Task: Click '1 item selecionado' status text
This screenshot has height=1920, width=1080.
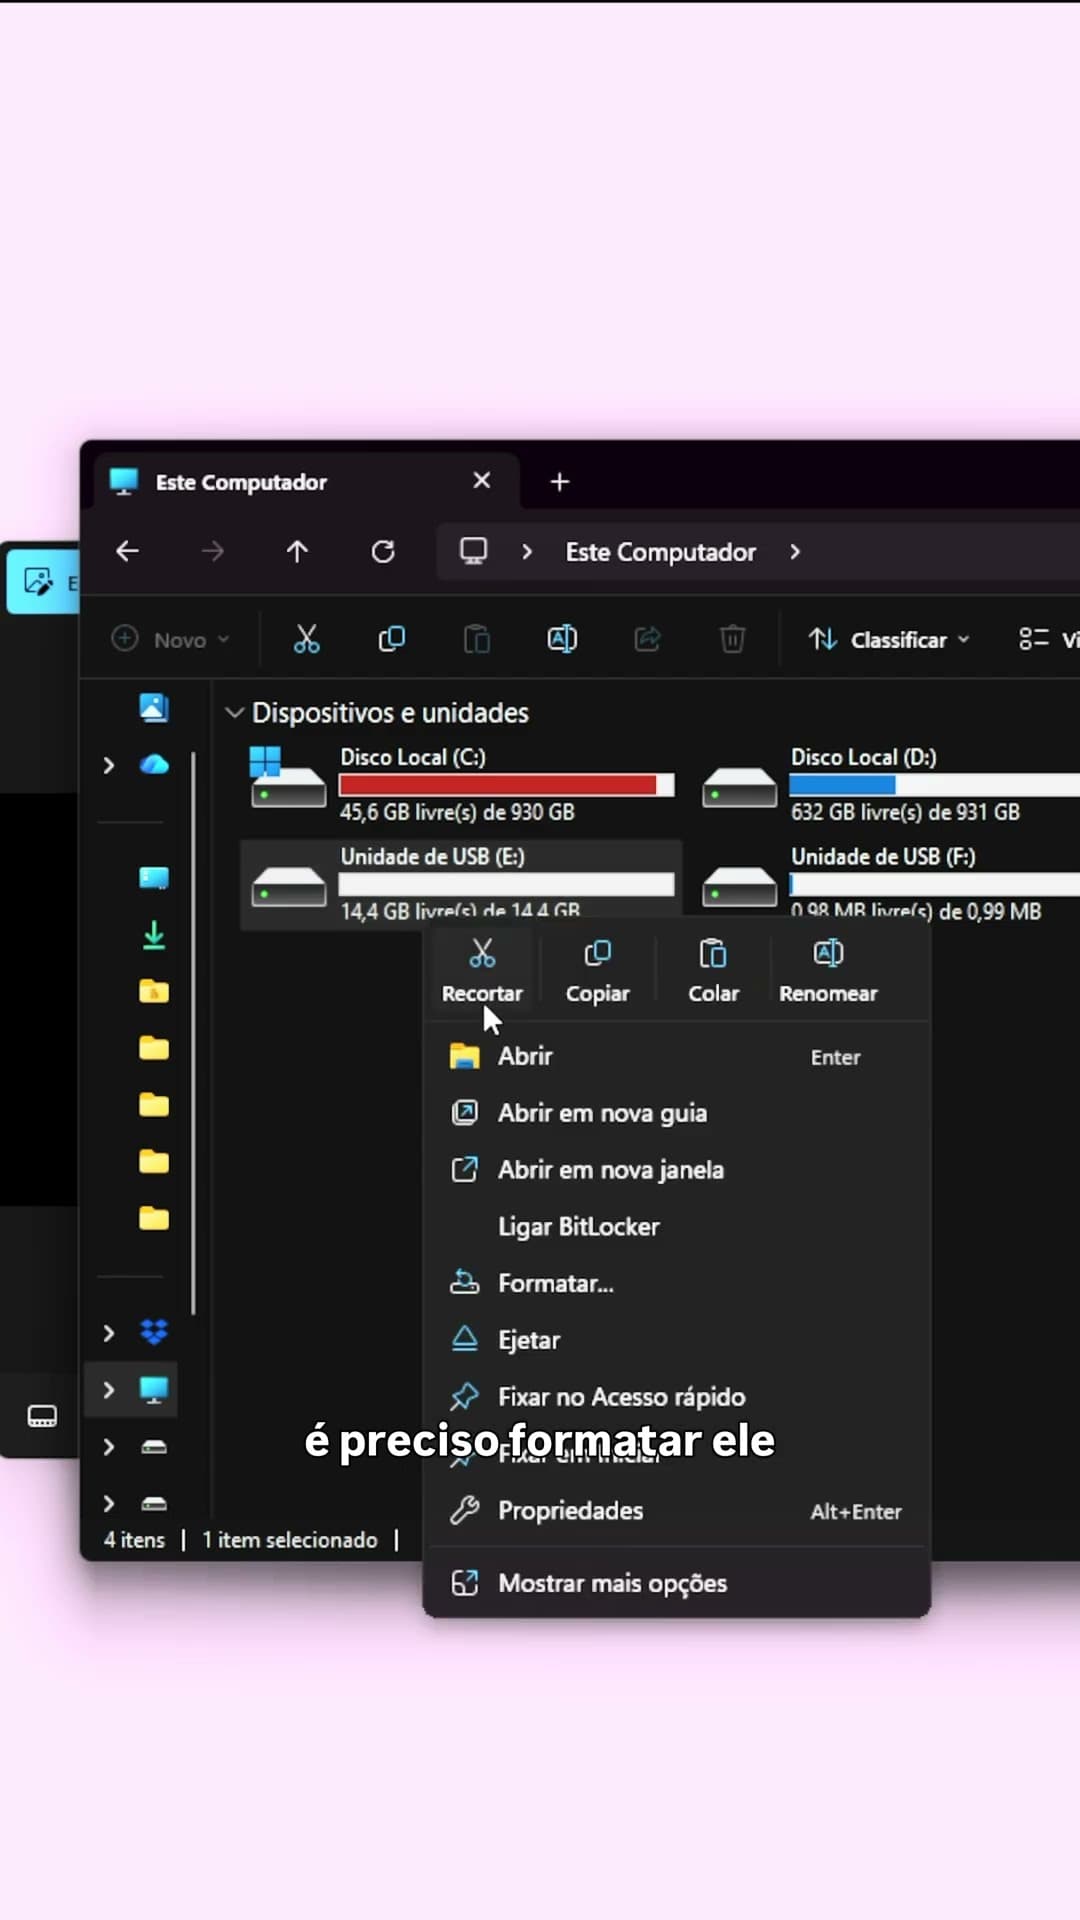Action: click(290, 1540)
